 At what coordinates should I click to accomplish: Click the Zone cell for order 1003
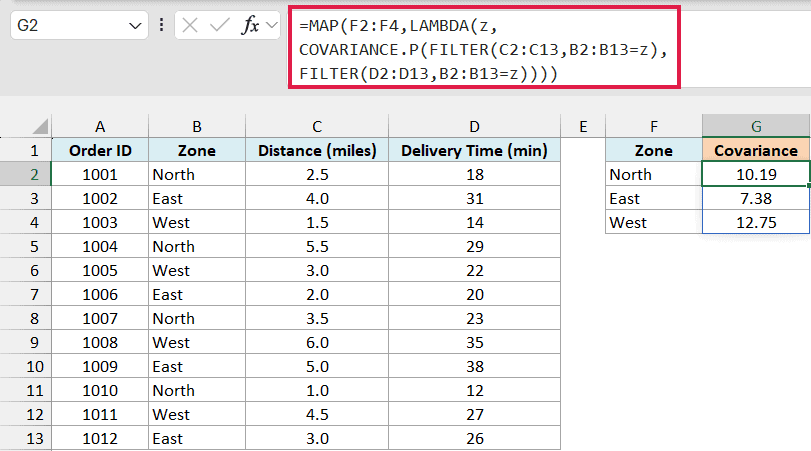pos(197,222)
